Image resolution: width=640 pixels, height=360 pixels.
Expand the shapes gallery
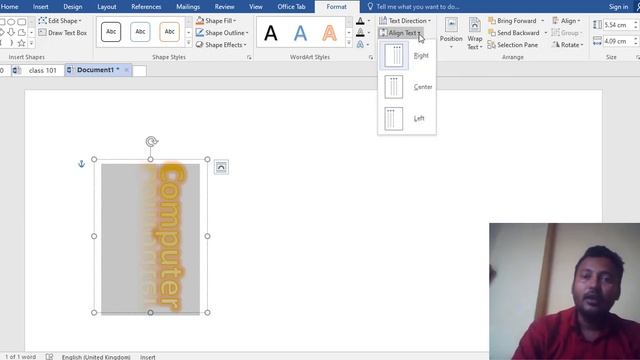point(31,43)
